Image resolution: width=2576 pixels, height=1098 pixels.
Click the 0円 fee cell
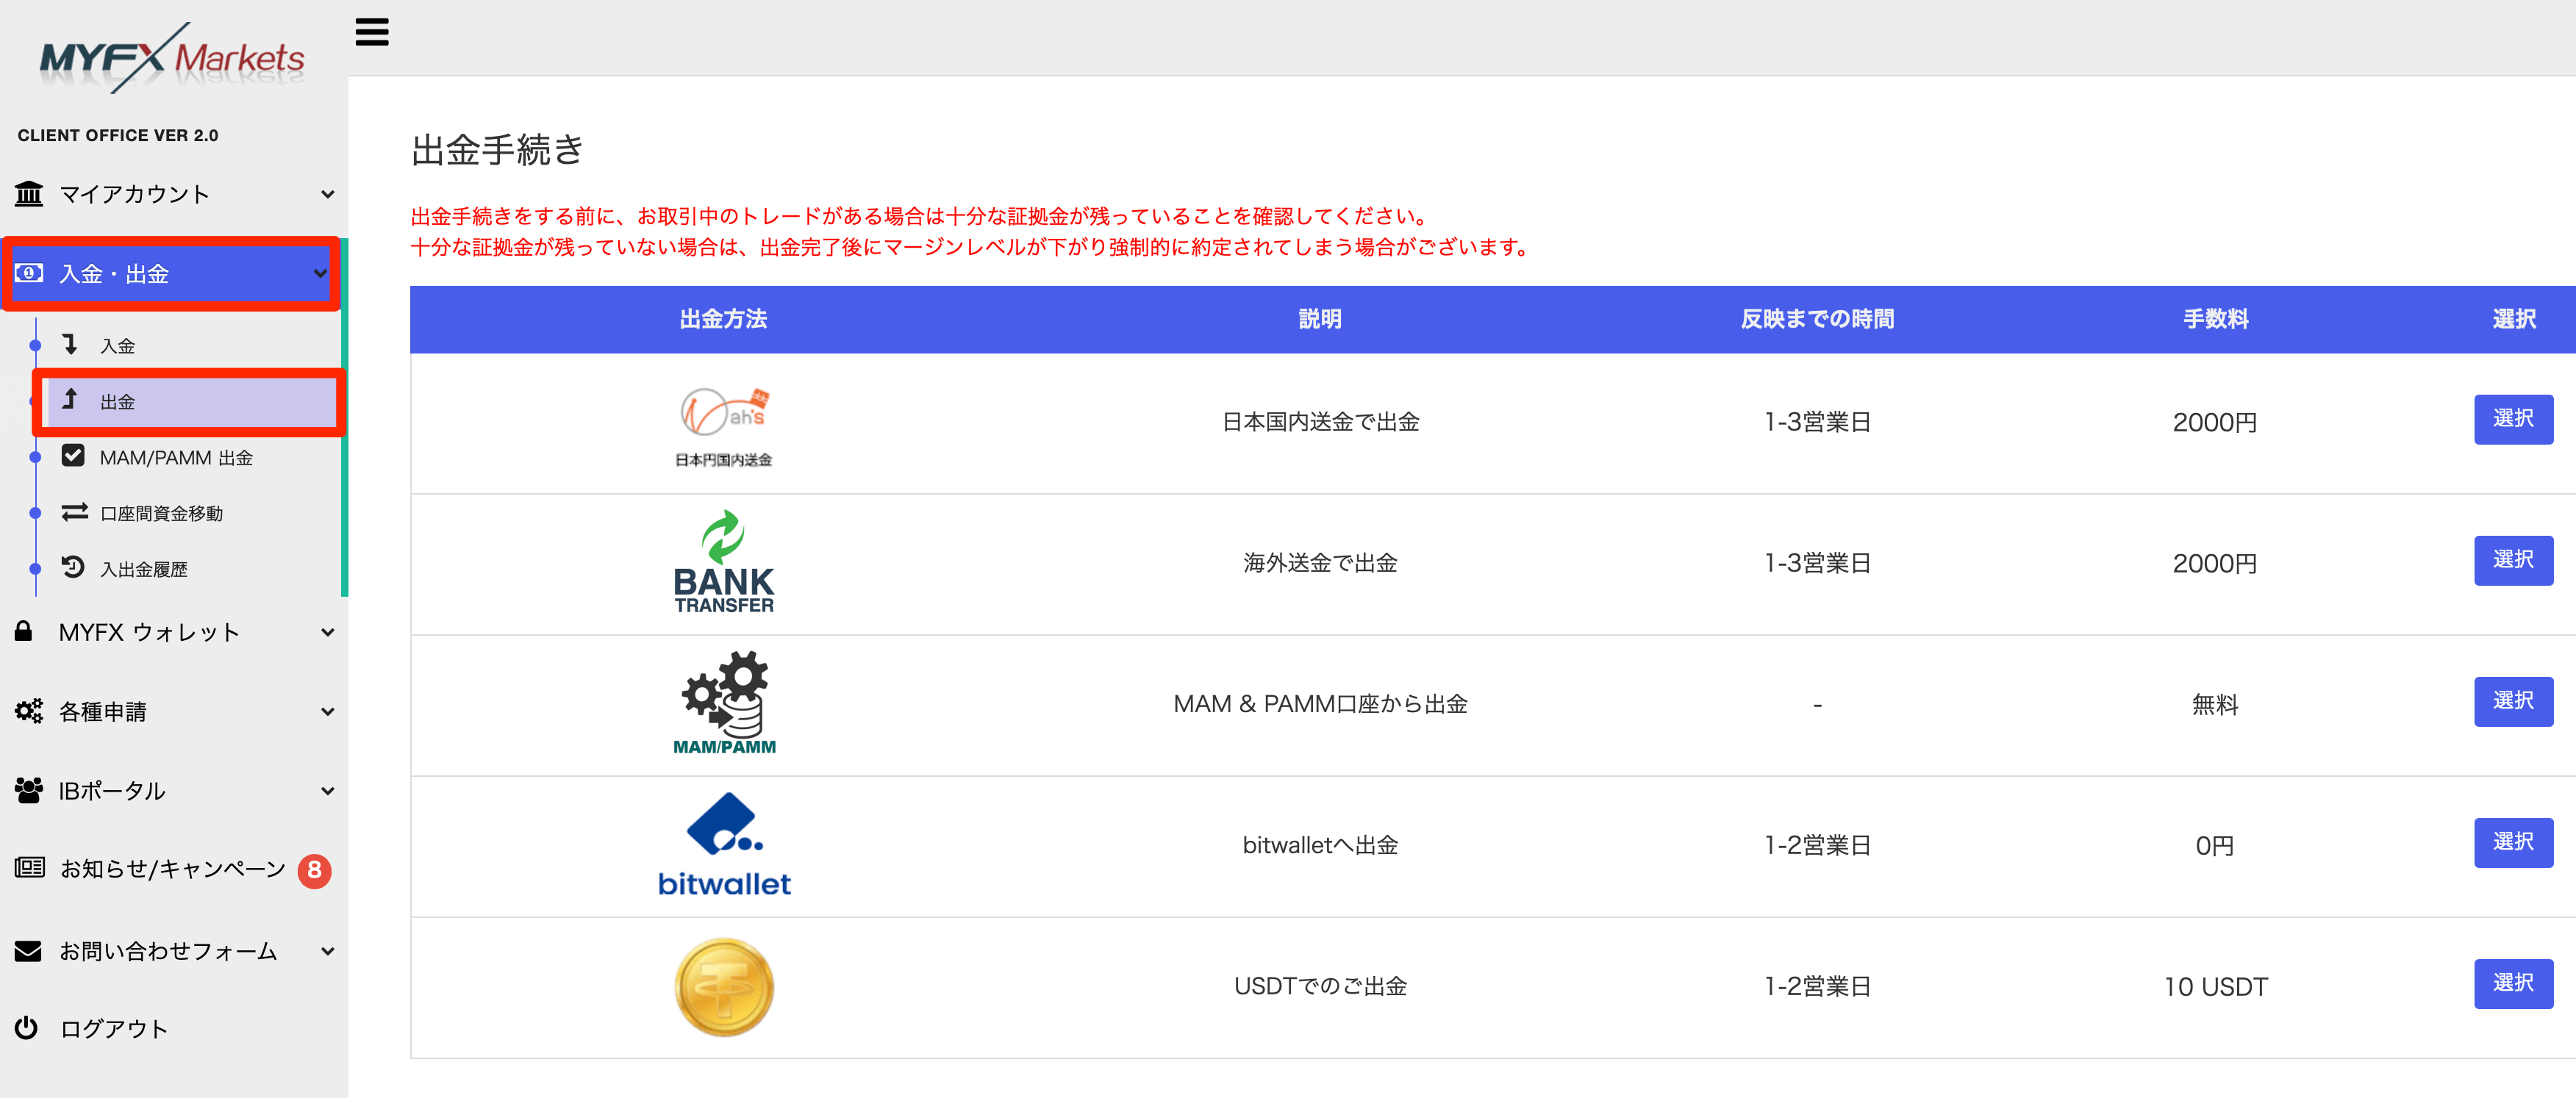[2215, 846]
